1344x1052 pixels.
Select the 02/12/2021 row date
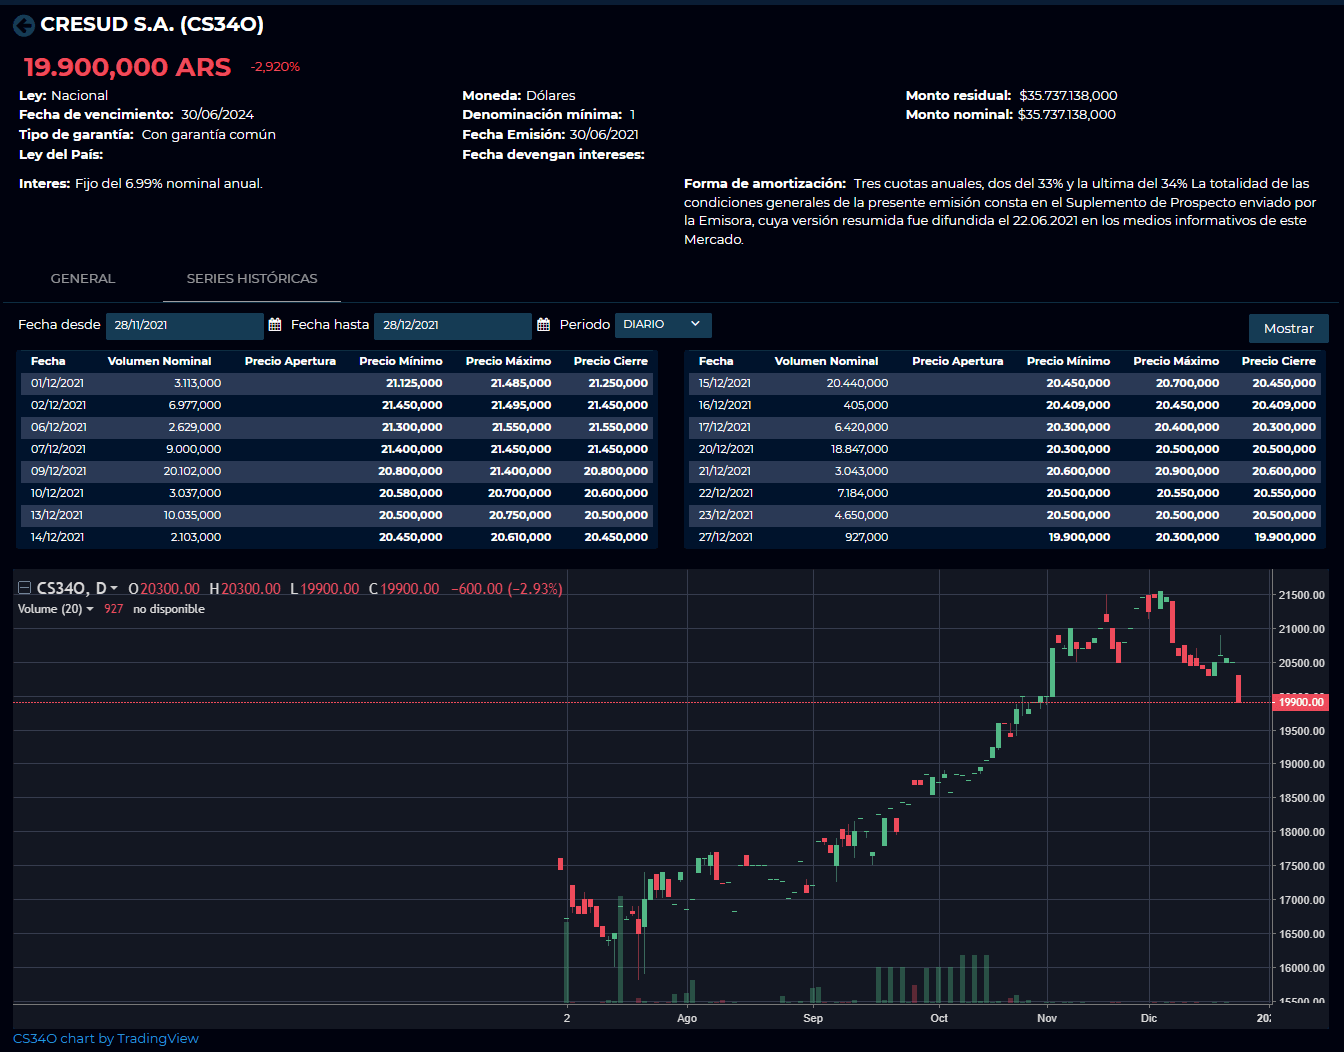point(58,405)
